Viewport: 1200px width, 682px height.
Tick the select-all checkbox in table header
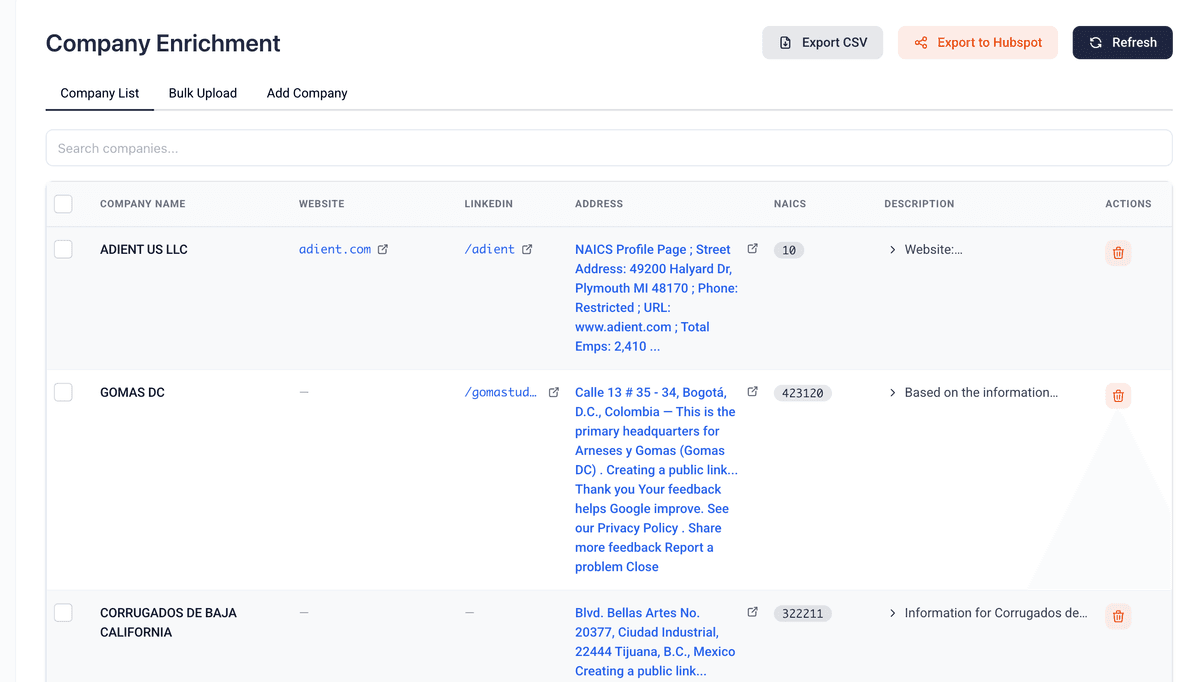click(63, 204)
